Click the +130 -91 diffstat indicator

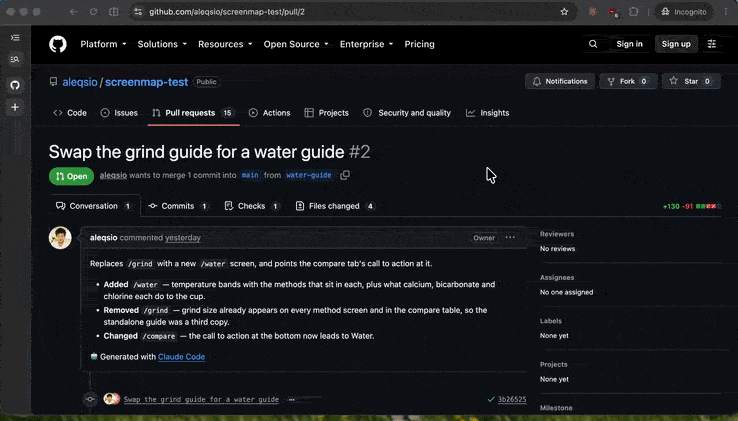pyautogui.click(x=690, y=206)
